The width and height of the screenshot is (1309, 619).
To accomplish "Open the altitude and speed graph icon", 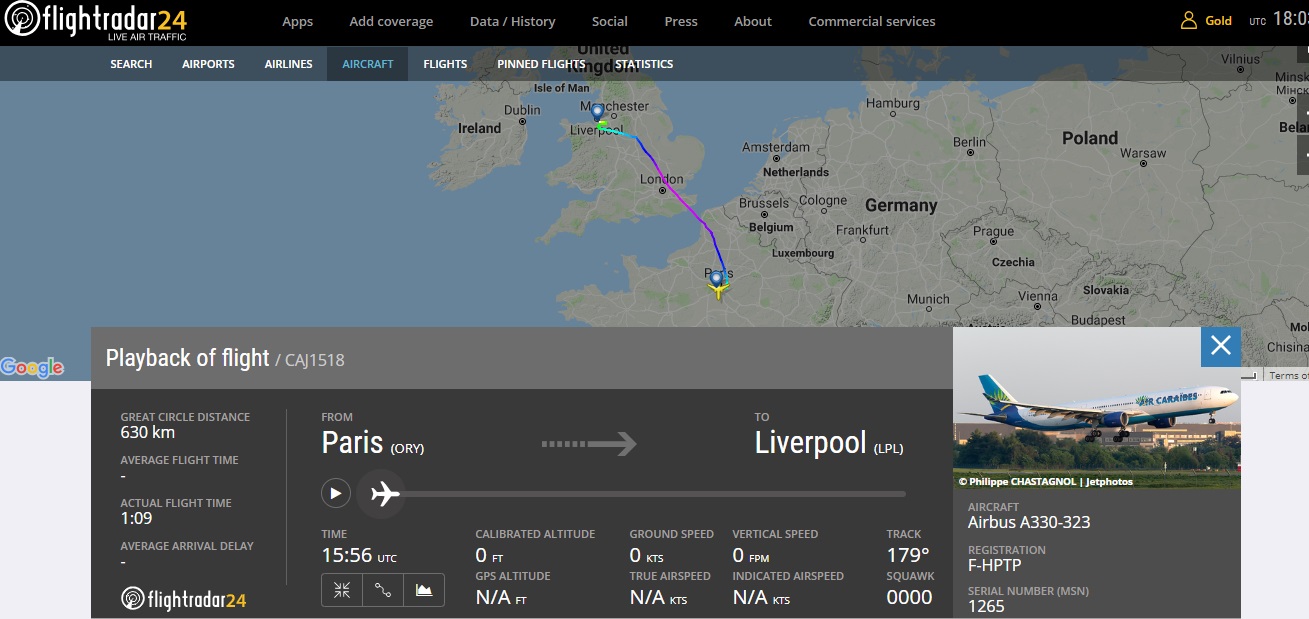I will pyautogui.click(x=424, y=590).
